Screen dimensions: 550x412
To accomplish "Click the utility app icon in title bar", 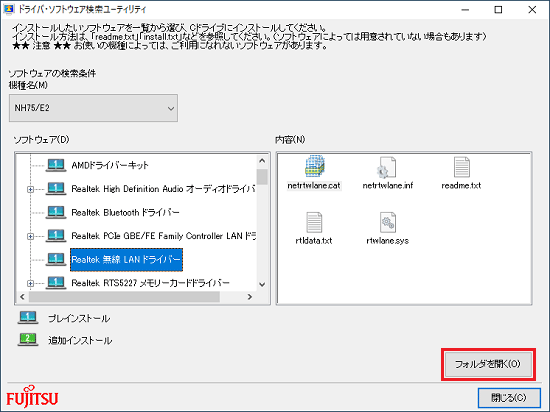I will [8, 9].
